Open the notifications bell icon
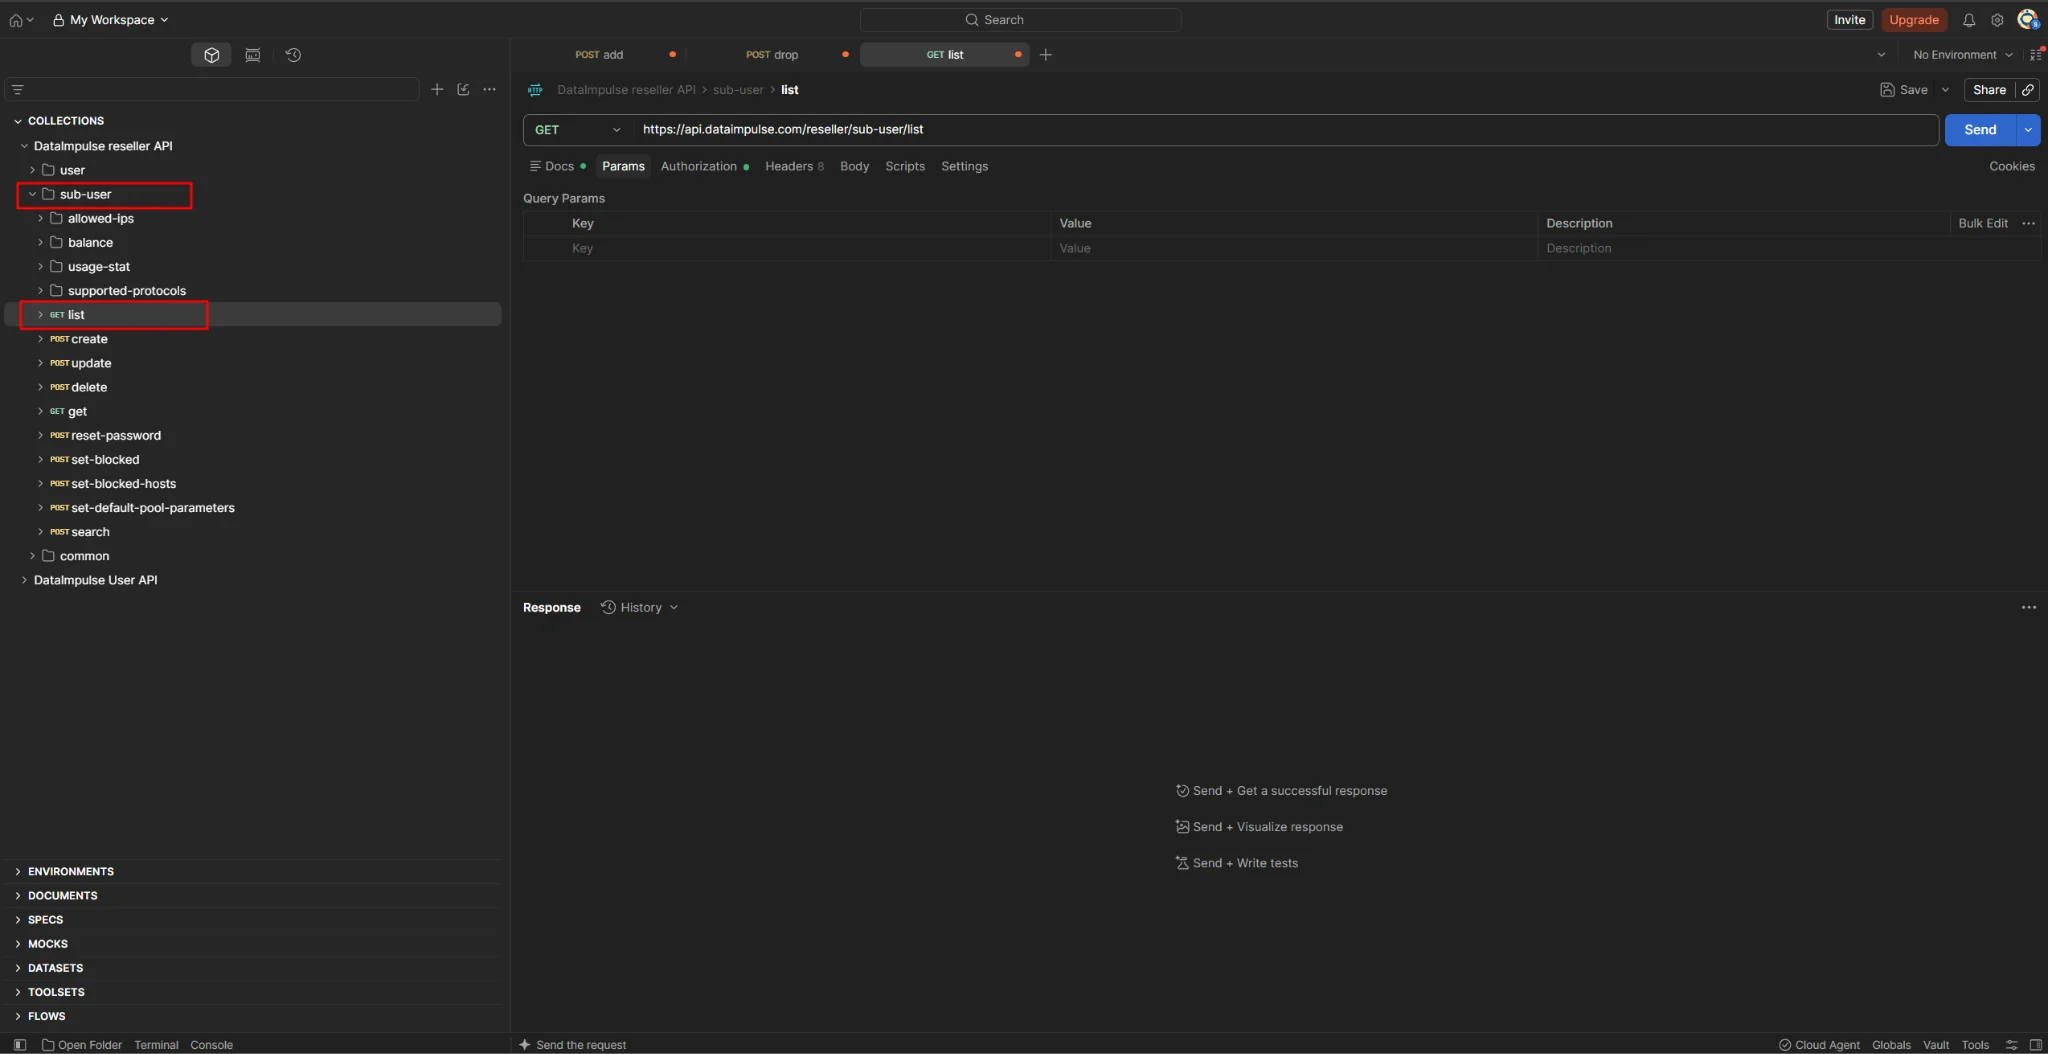 (x=1969, y=20)
